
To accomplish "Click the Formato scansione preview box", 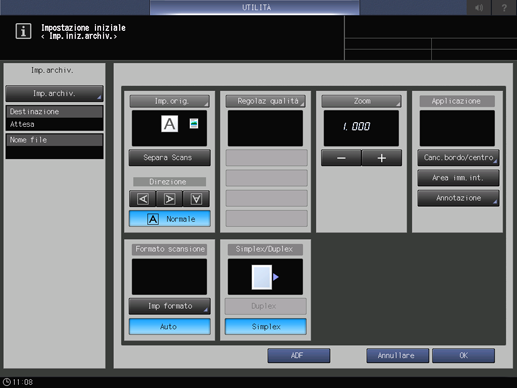I will (x=169, y=277).
